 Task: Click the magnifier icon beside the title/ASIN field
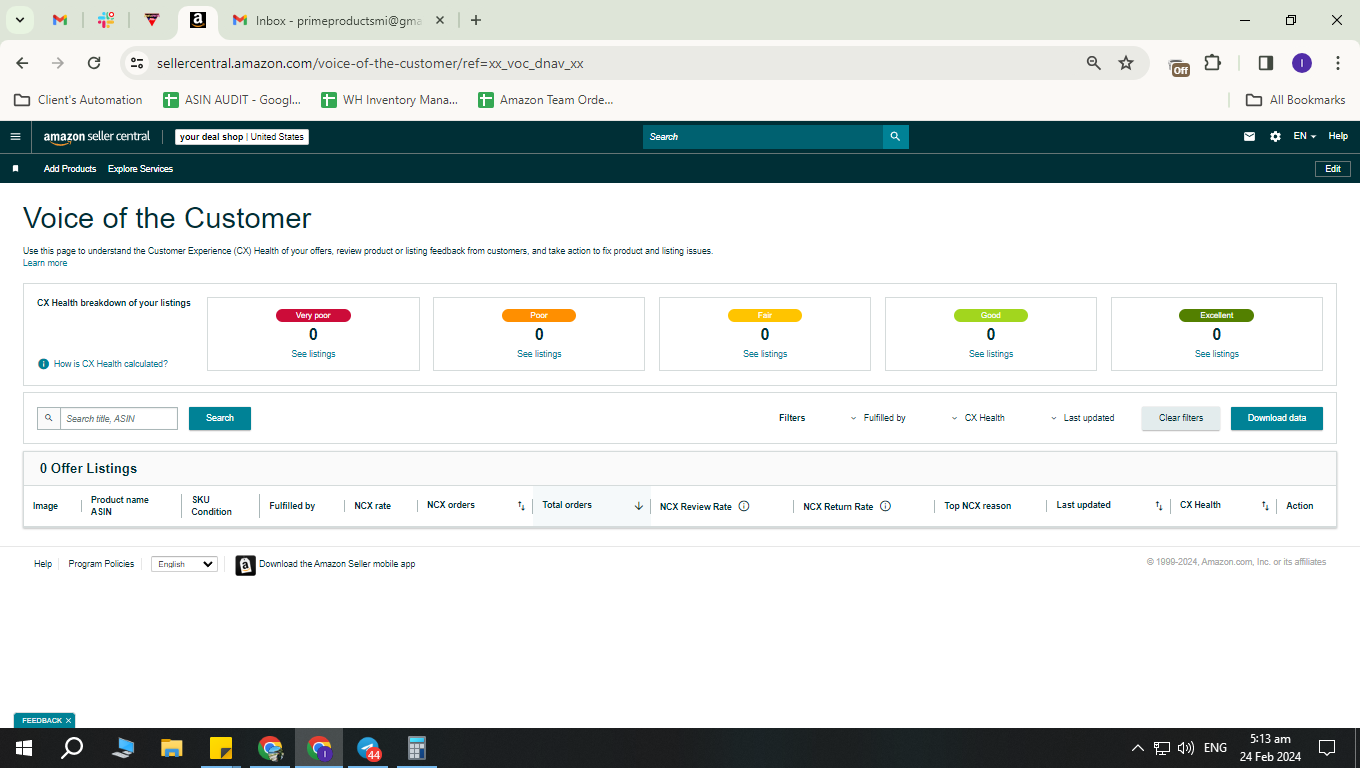coord(48,418)
